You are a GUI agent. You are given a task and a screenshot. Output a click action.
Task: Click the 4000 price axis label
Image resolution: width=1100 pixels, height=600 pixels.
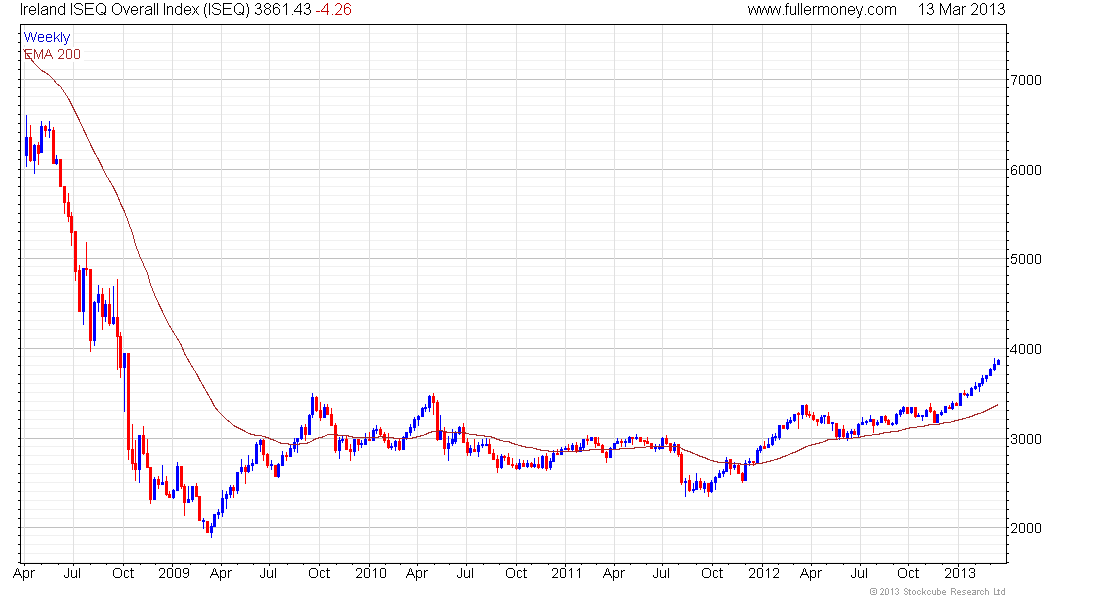tap(1026, 349)
